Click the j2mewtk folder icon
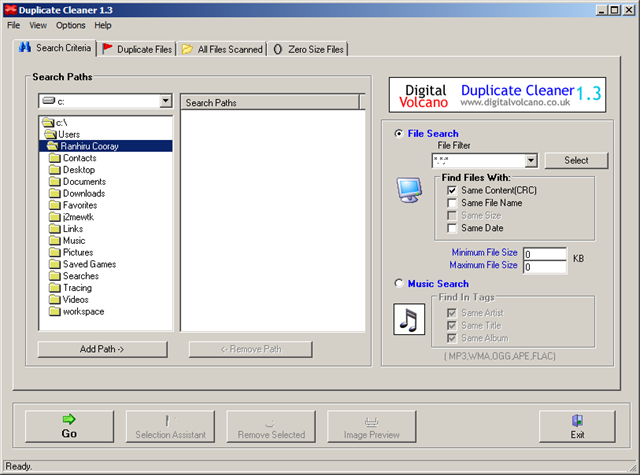This screenshot has width=640, height=475. pyautogui.click(x=54, y=217)
